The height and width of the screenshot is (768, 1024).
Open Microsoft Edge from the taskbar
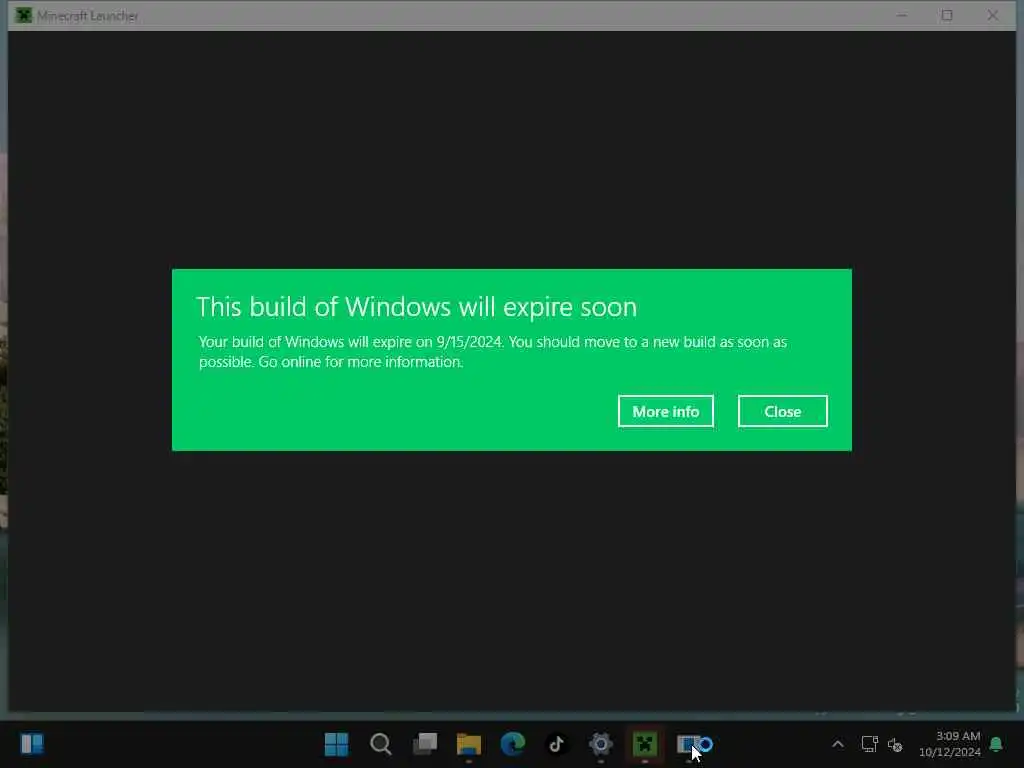pyautogui.click(x=513, y=744)
